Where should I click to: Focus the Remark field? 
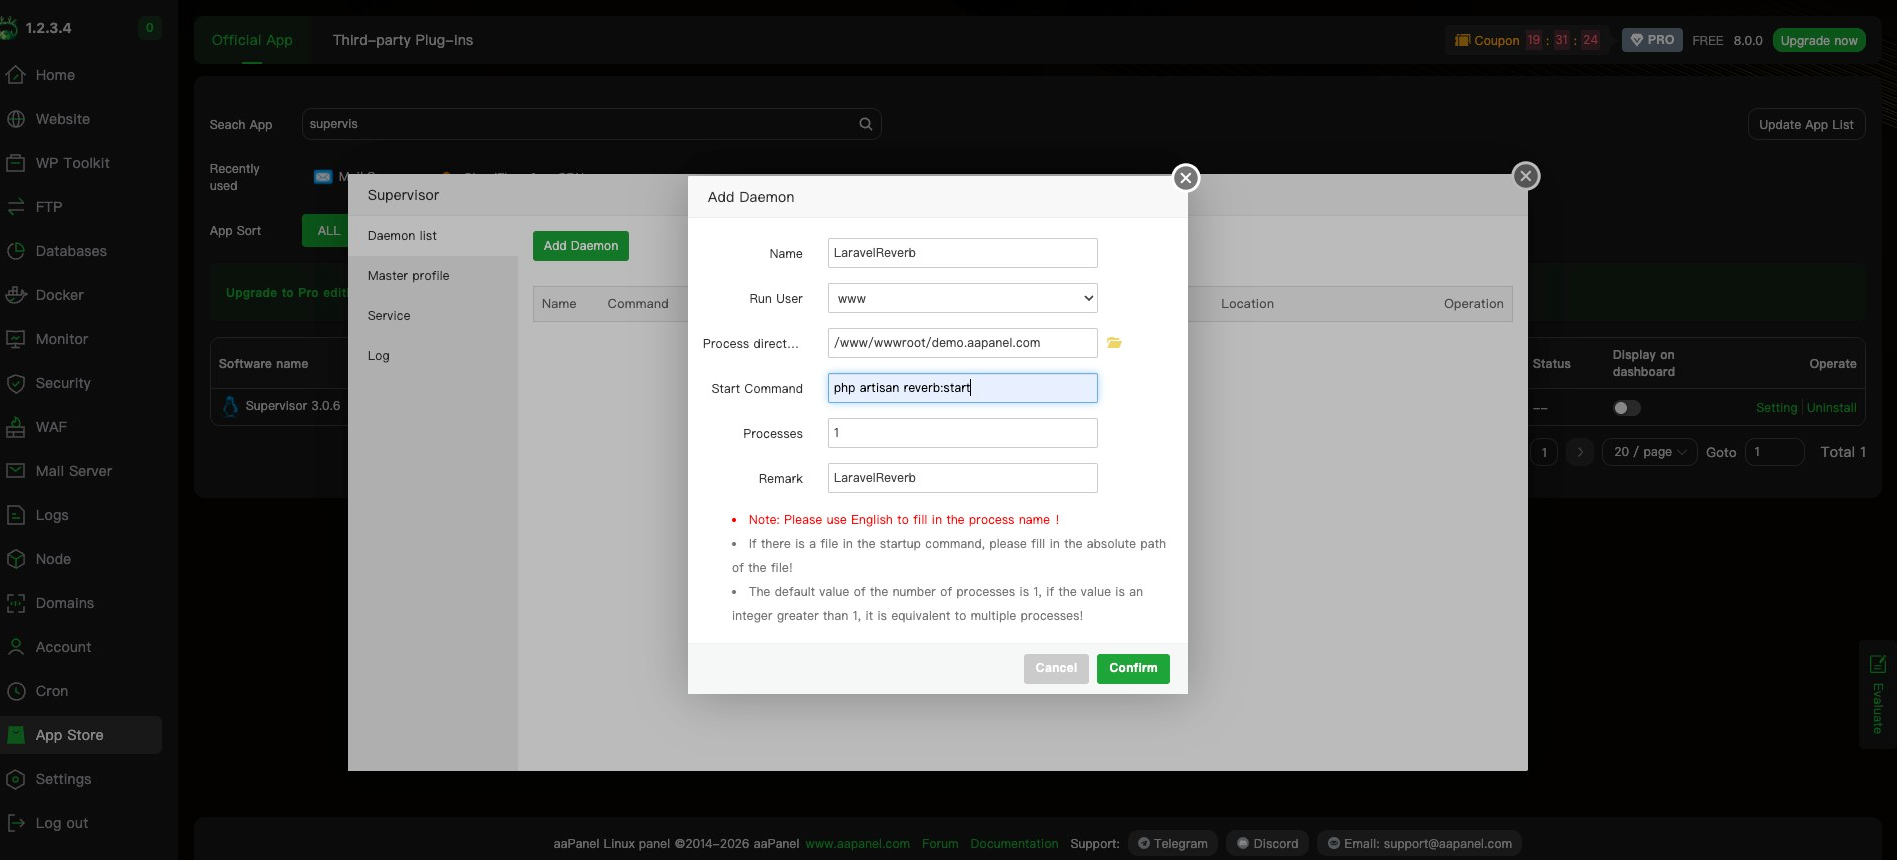[963, 478]
